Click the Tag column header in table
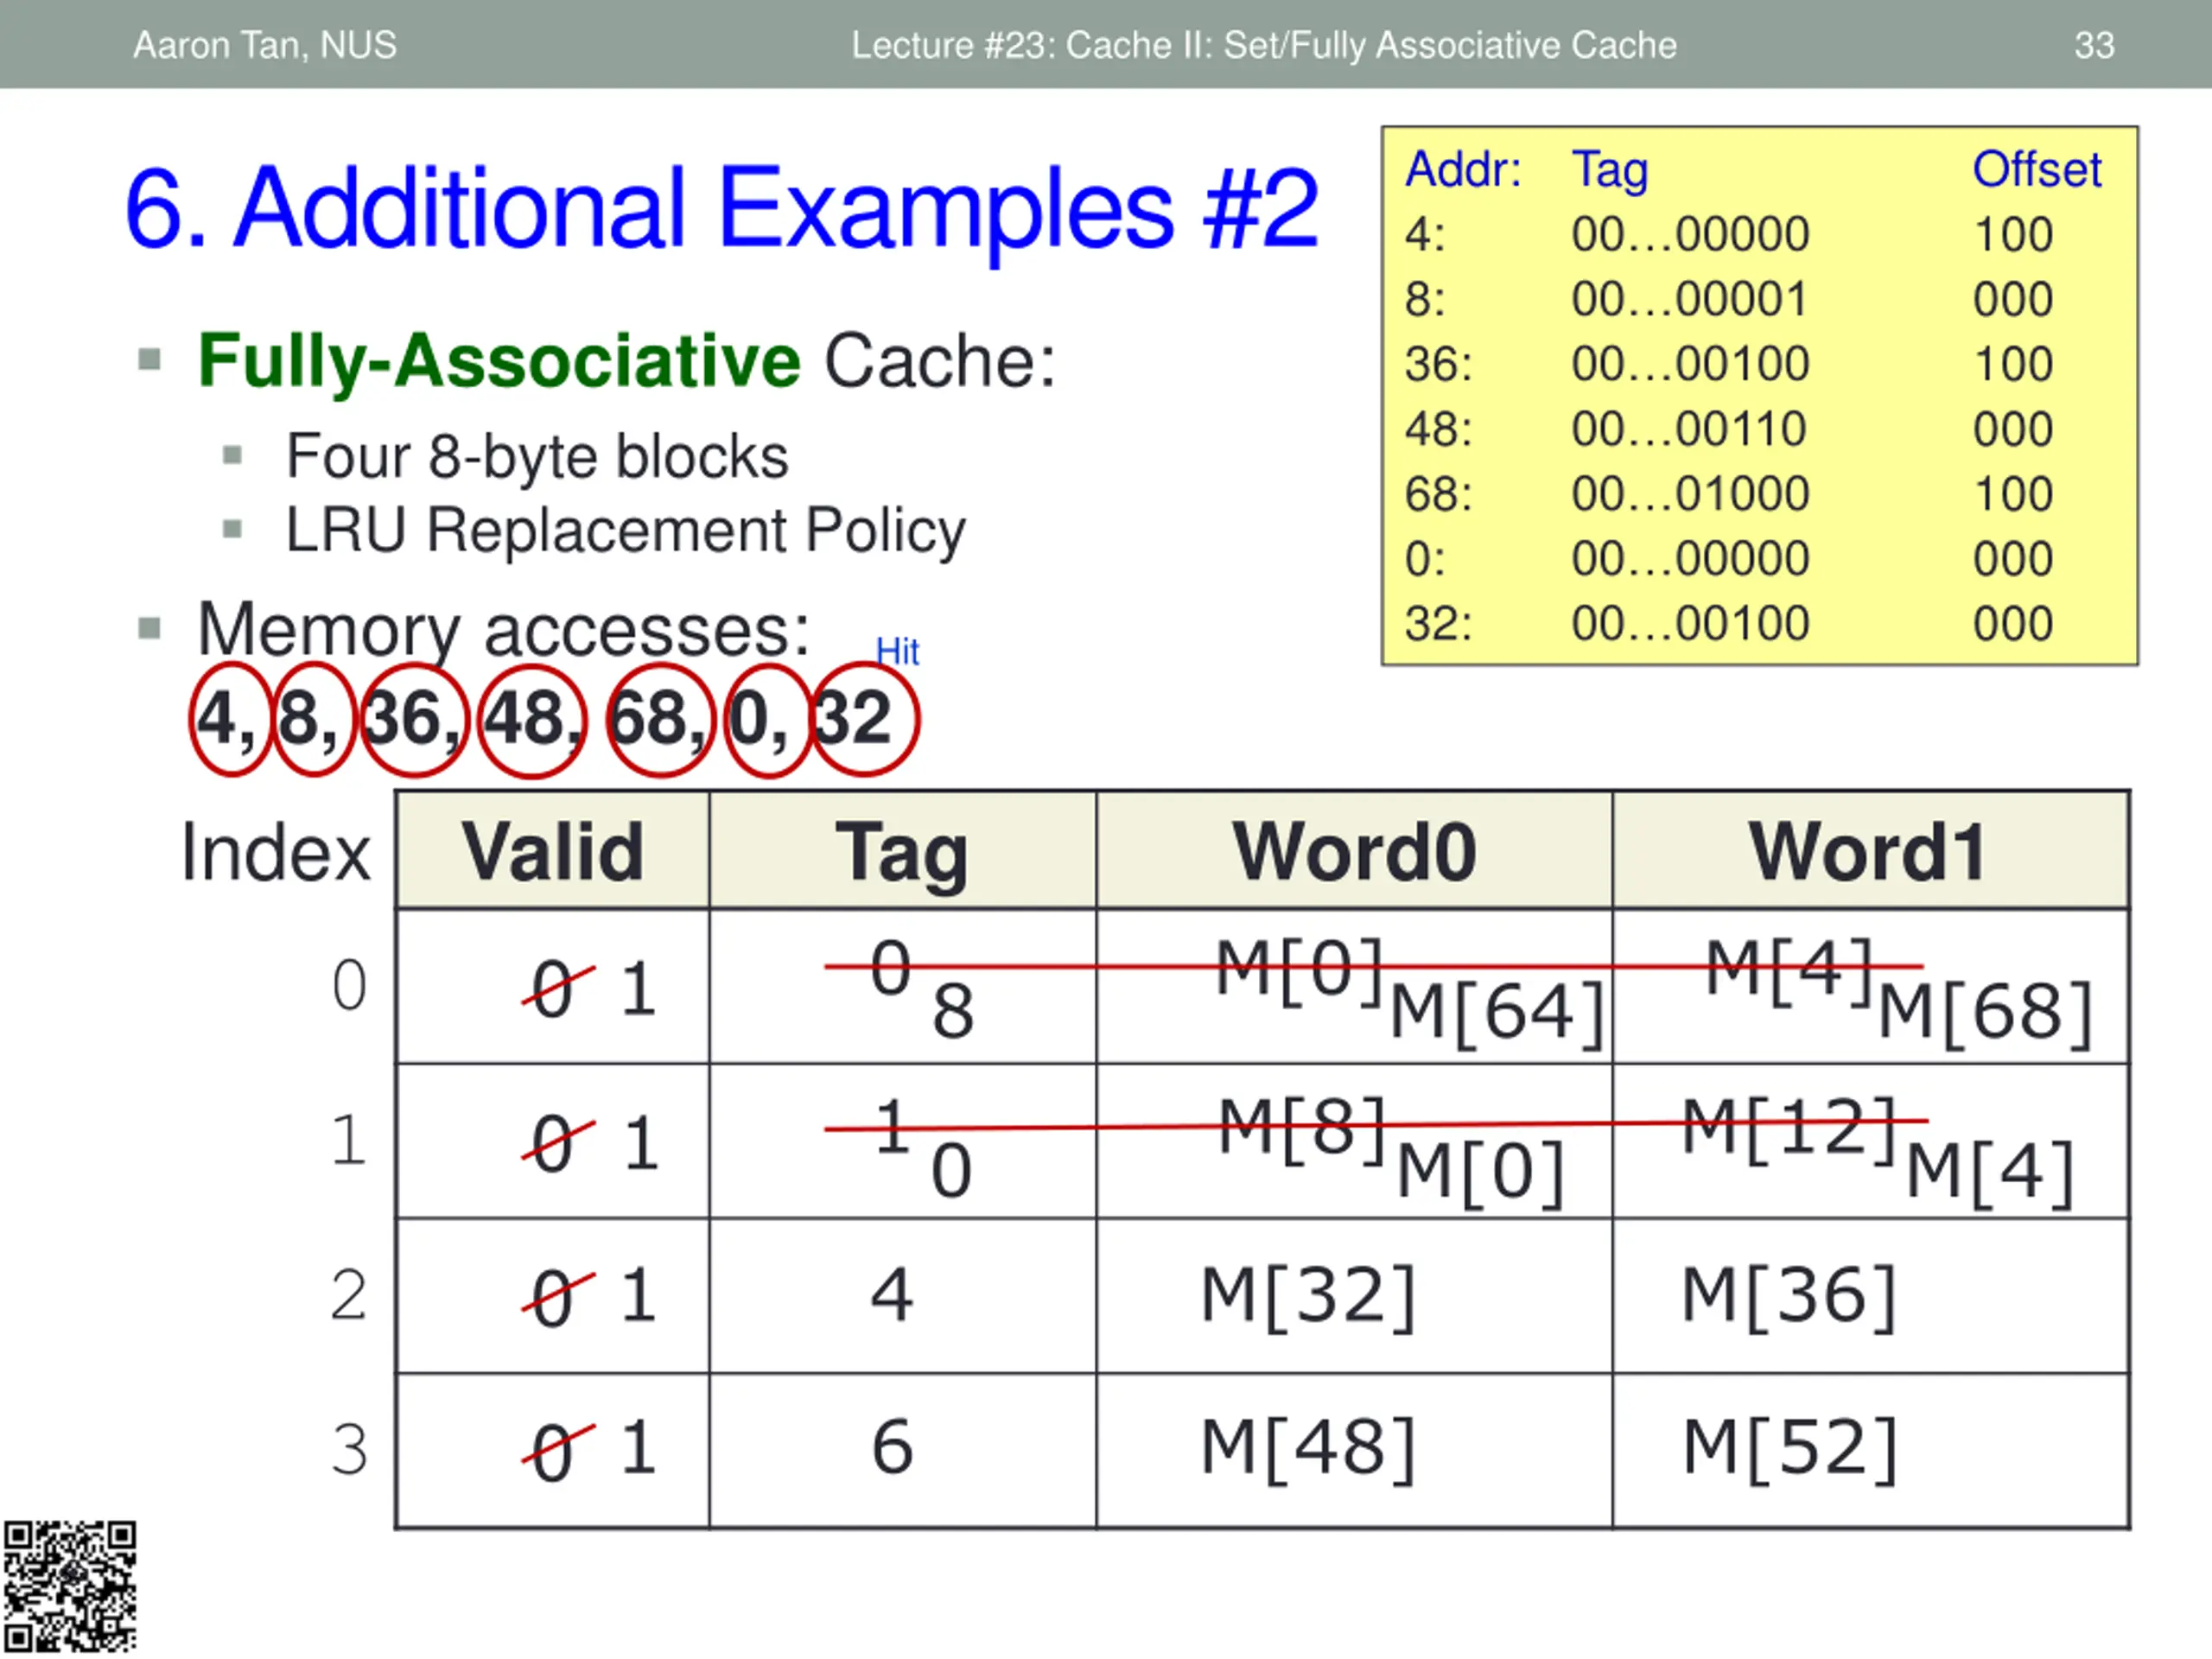Viewport: 2212px width, 1659px height. 903,850
